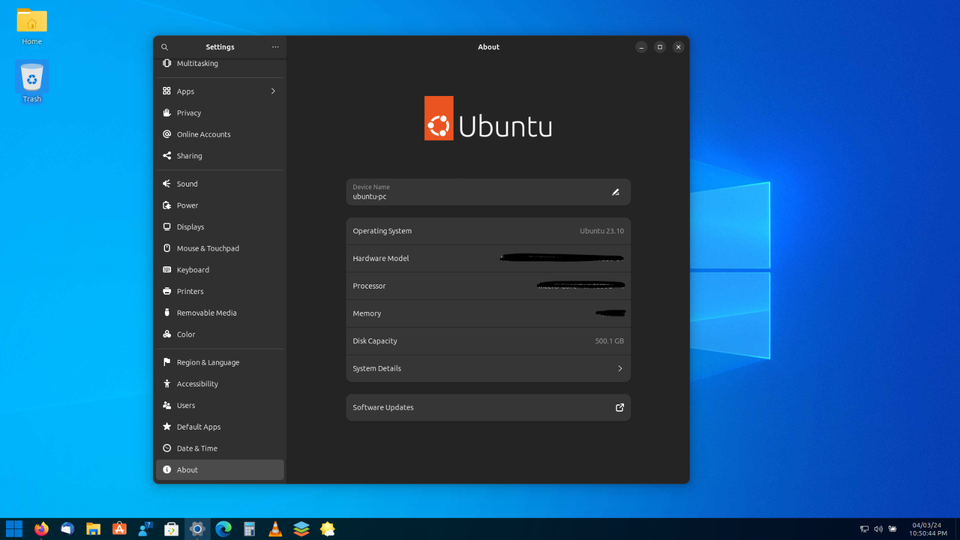The height and width of the screenshot is (540, 960).
Task: Click the taskbar date and time
Action: click(927, 529)
